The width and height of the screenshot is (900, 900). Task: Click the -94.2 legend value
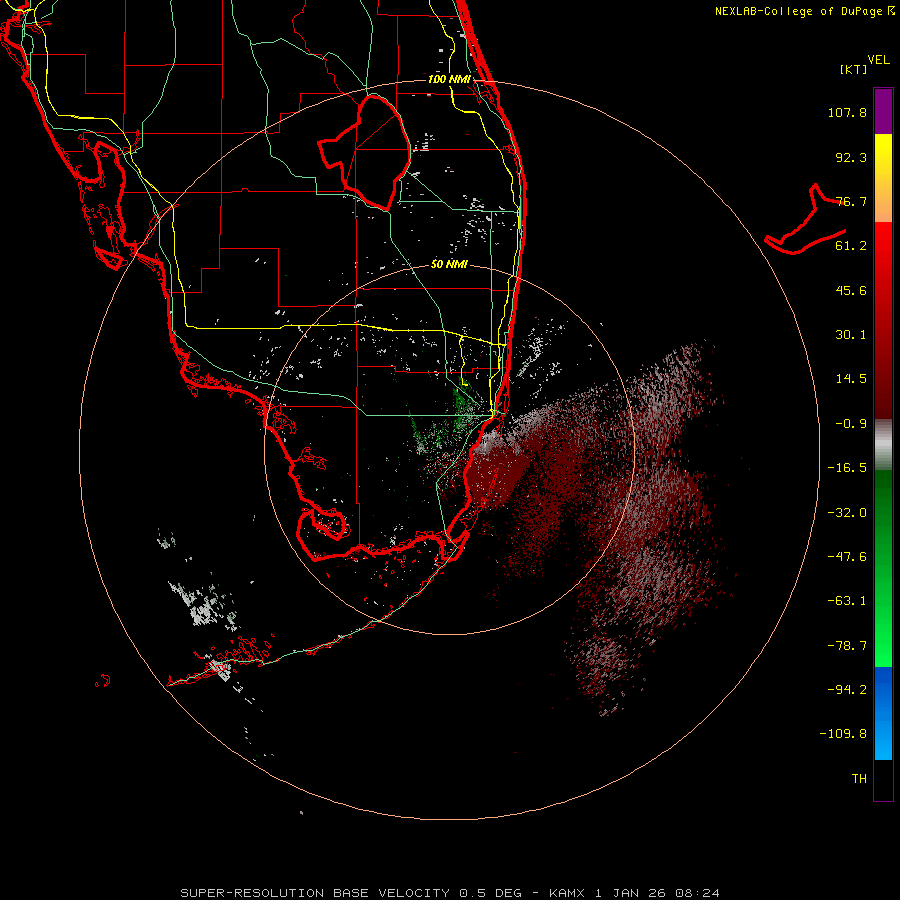[x=847, y=689]
